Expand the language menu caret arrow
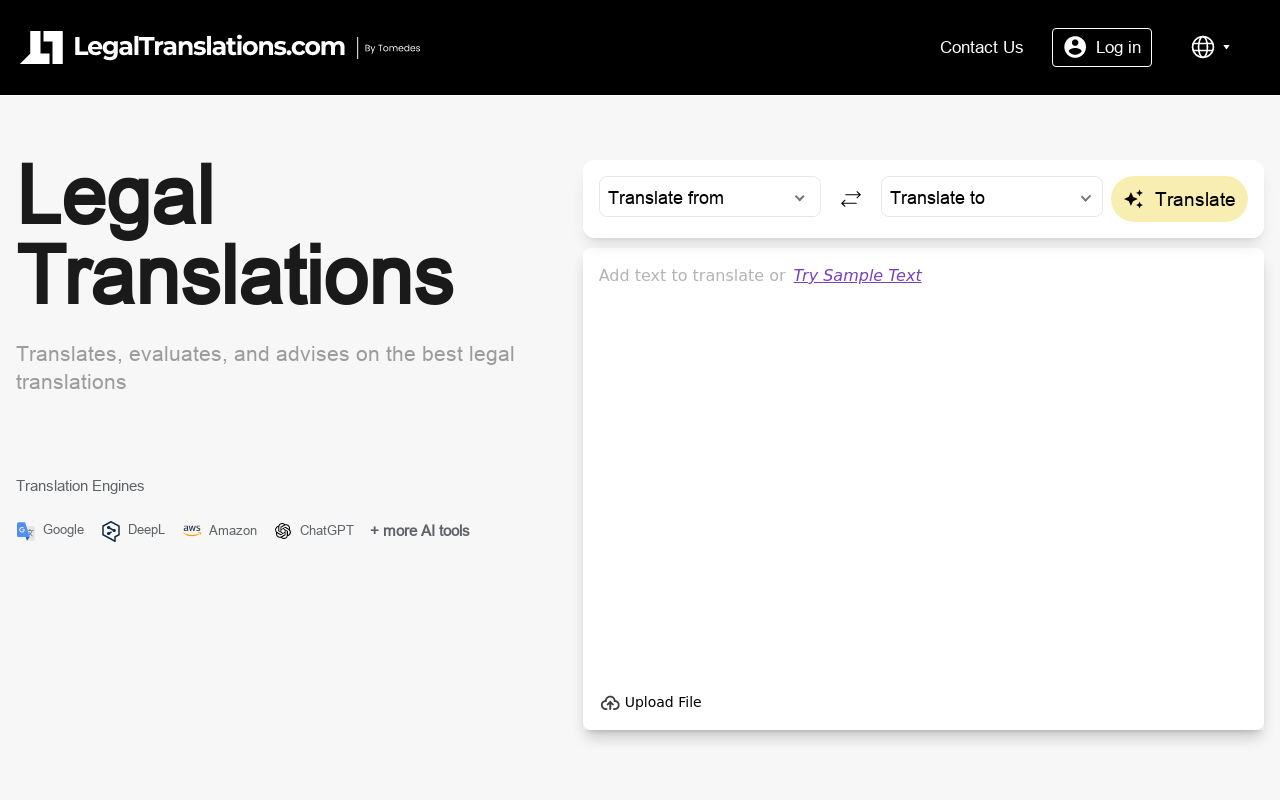This screenshot has height=800, width=1280. (1227, 47)
